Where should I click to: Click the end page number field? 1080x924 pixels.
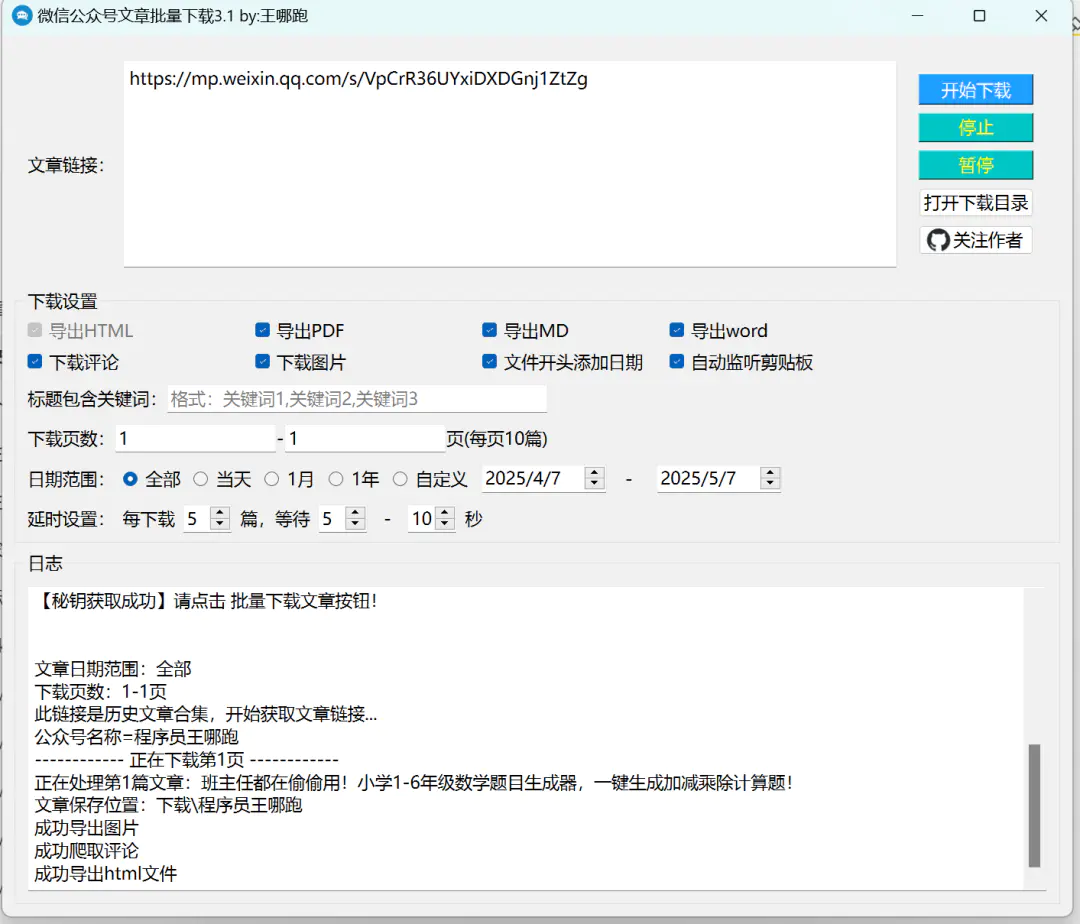click(365, 439)
